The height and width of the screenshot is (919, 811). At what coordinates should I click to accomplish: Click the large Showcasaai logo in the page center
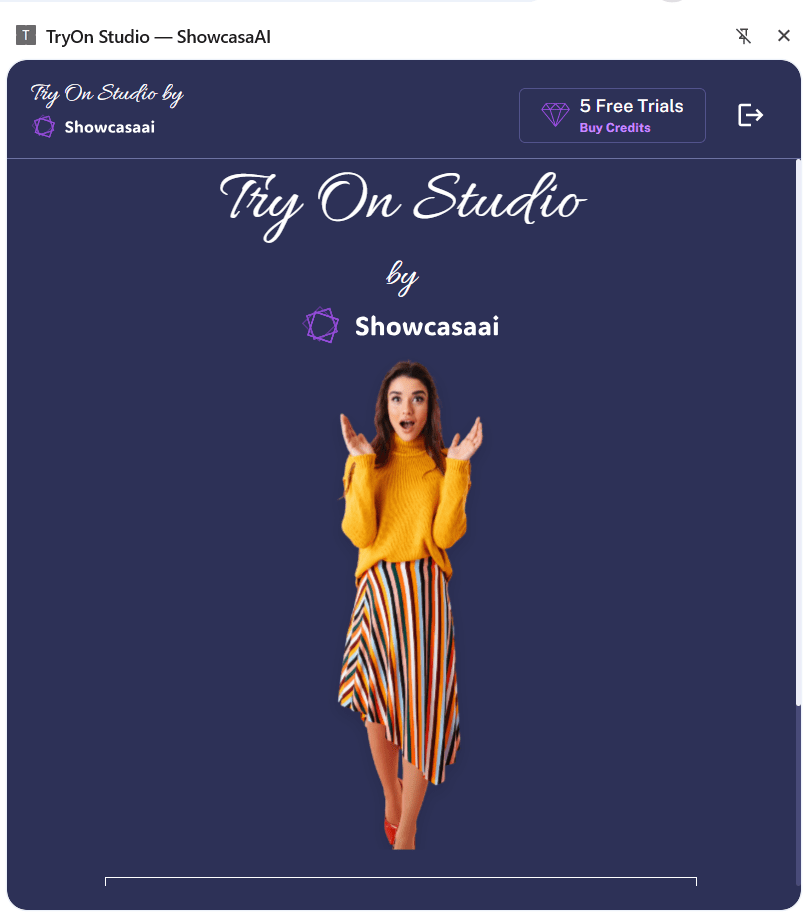click(x=320, y=324)
